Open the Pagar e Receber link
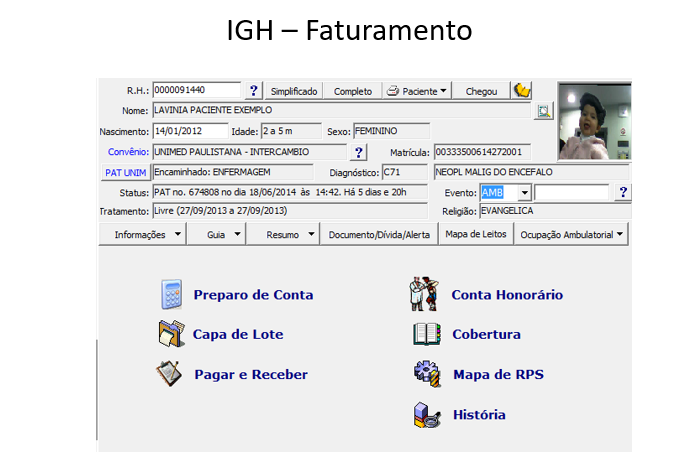Image resolution: width=694 pixels, height=466 pixels. coord(251,374)
